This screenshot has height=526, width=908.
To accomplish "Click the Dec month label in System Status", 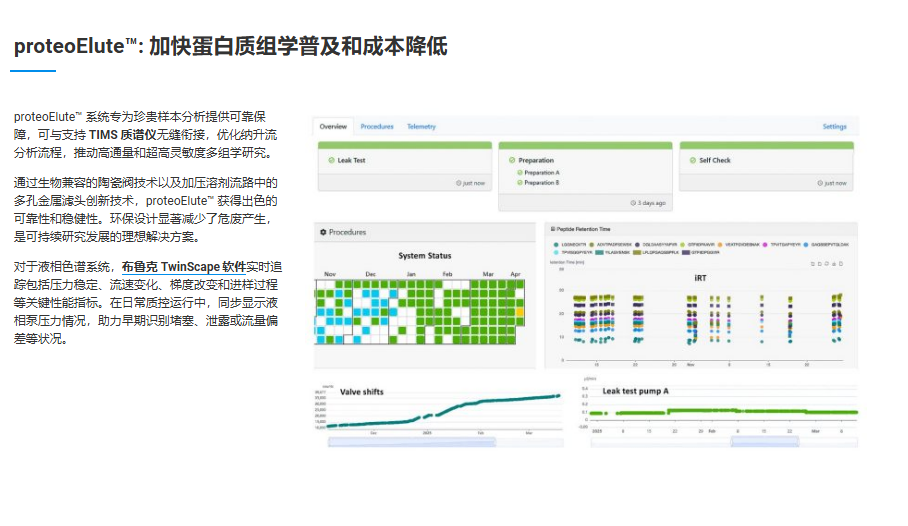I will [371, 273].
